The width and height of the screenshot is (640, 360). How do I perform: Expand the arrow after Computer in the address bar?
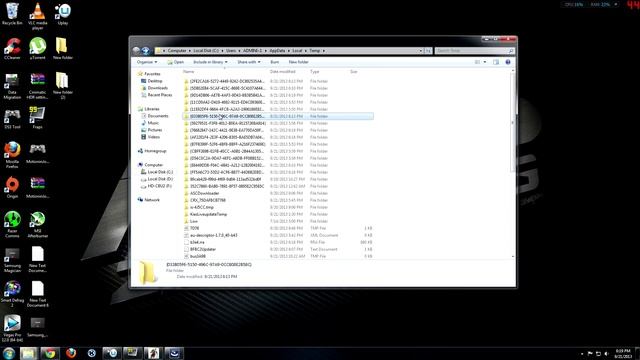coord(189,51)
